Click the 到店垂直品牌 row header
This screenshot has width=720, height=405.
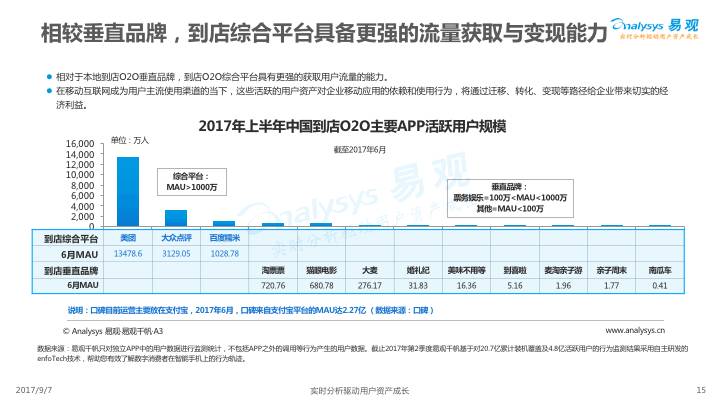click(71, 270)
